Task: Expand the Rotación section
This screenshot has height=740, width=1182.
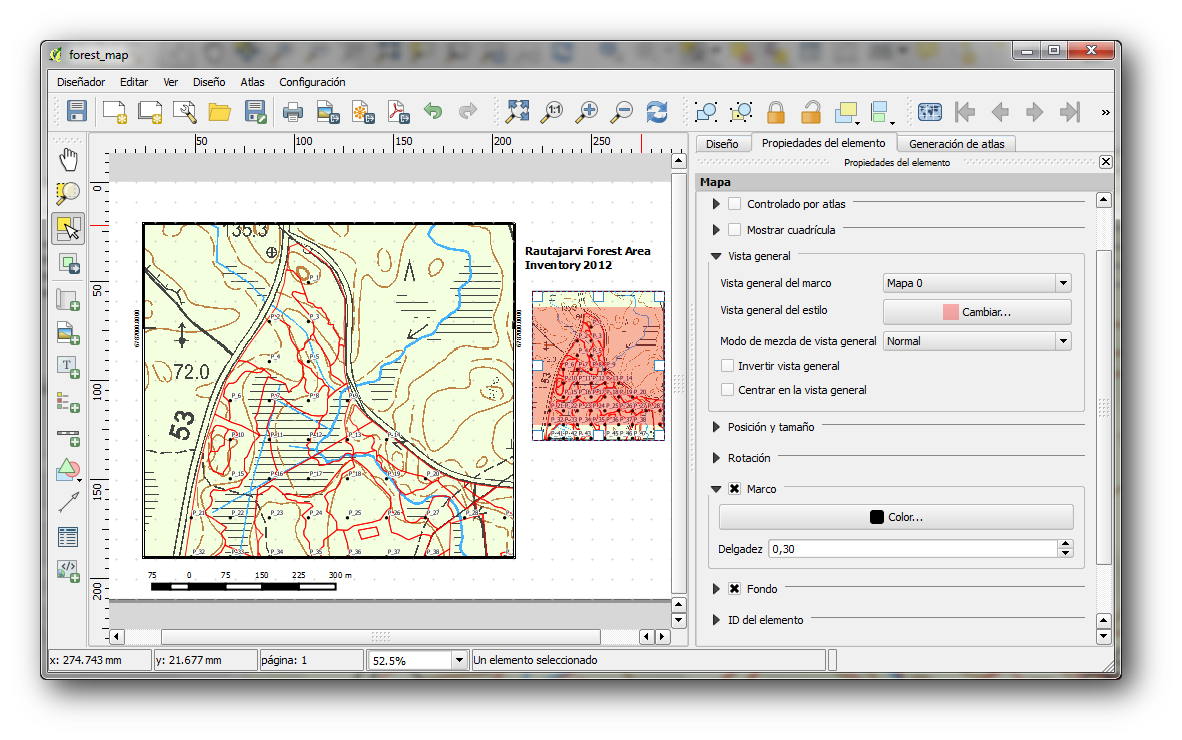Action: click(716, 458)
